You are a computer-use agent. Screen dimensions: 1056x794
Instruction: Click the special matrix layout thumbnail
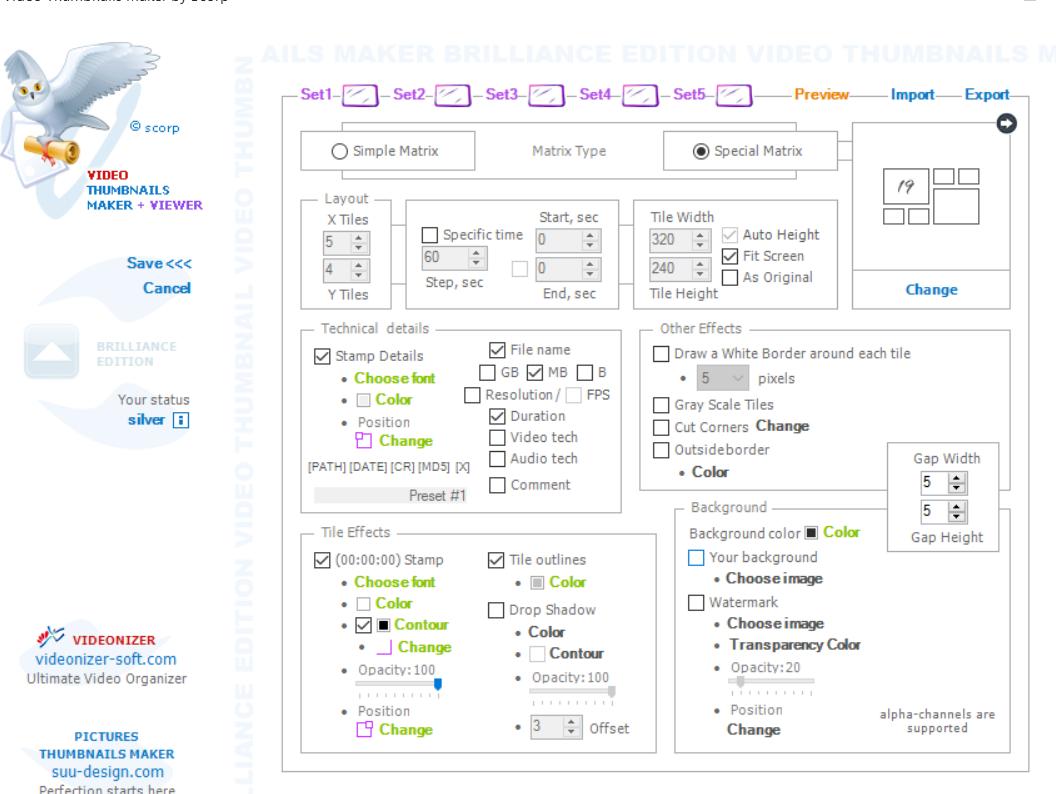[x=931, y=195]
